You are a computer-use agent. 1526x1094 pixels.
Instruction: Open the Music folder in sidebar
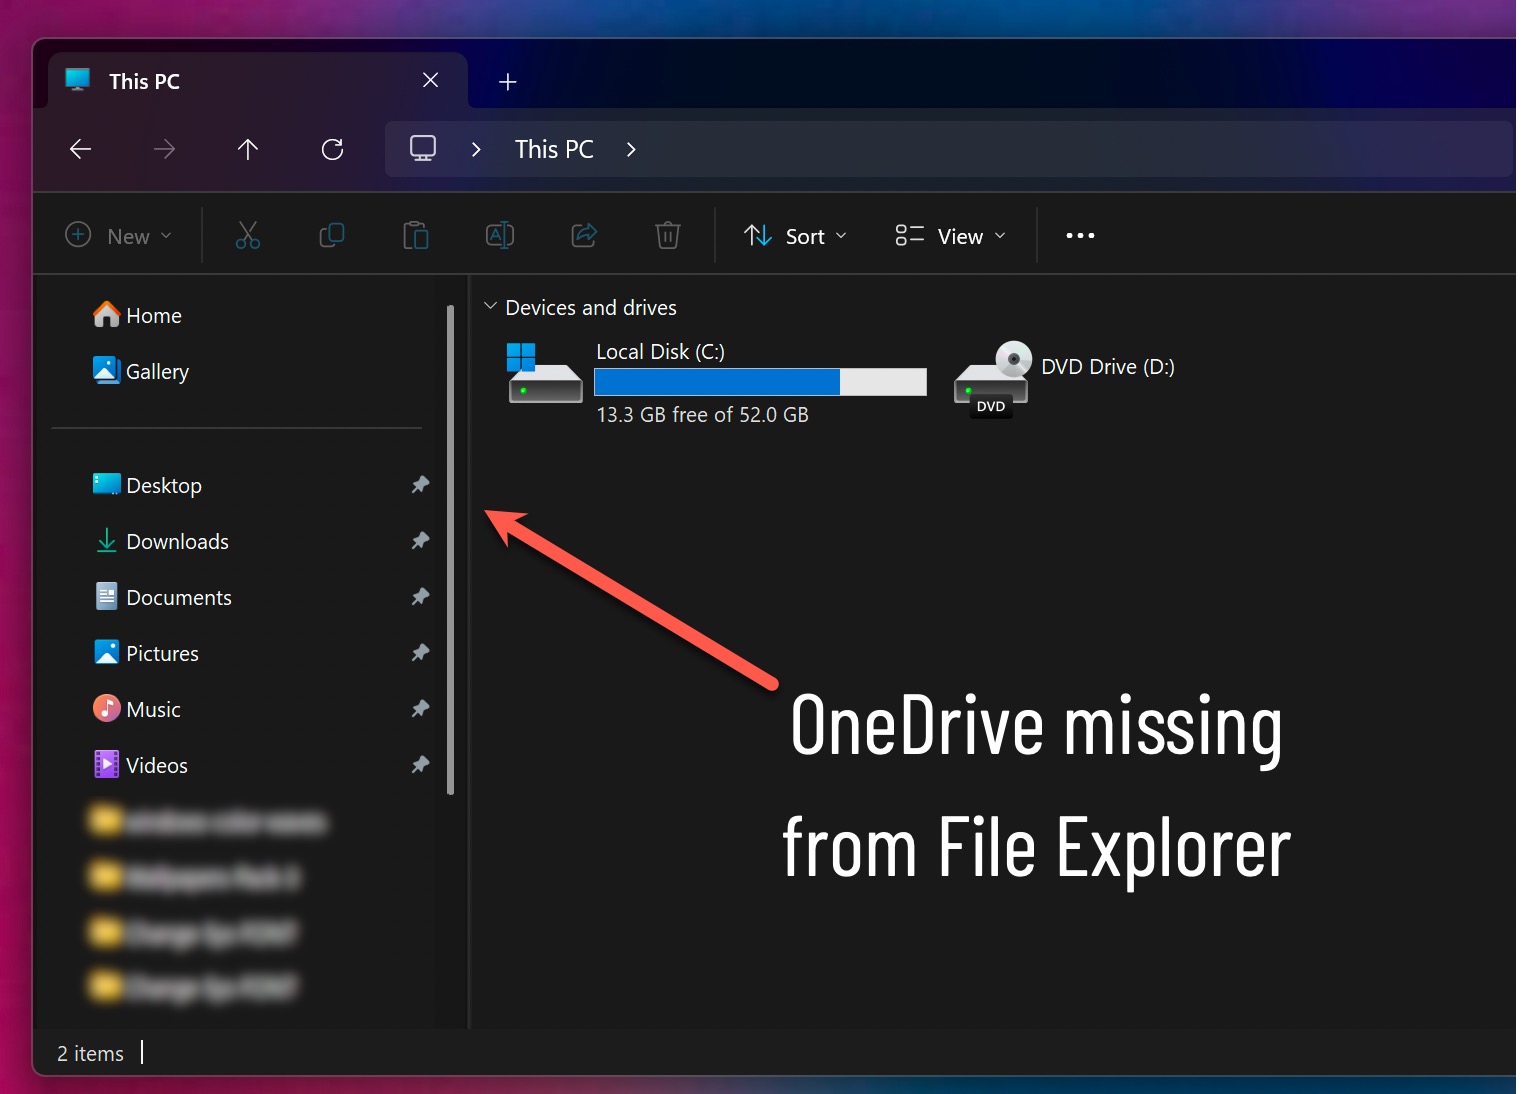click(137, 710)
